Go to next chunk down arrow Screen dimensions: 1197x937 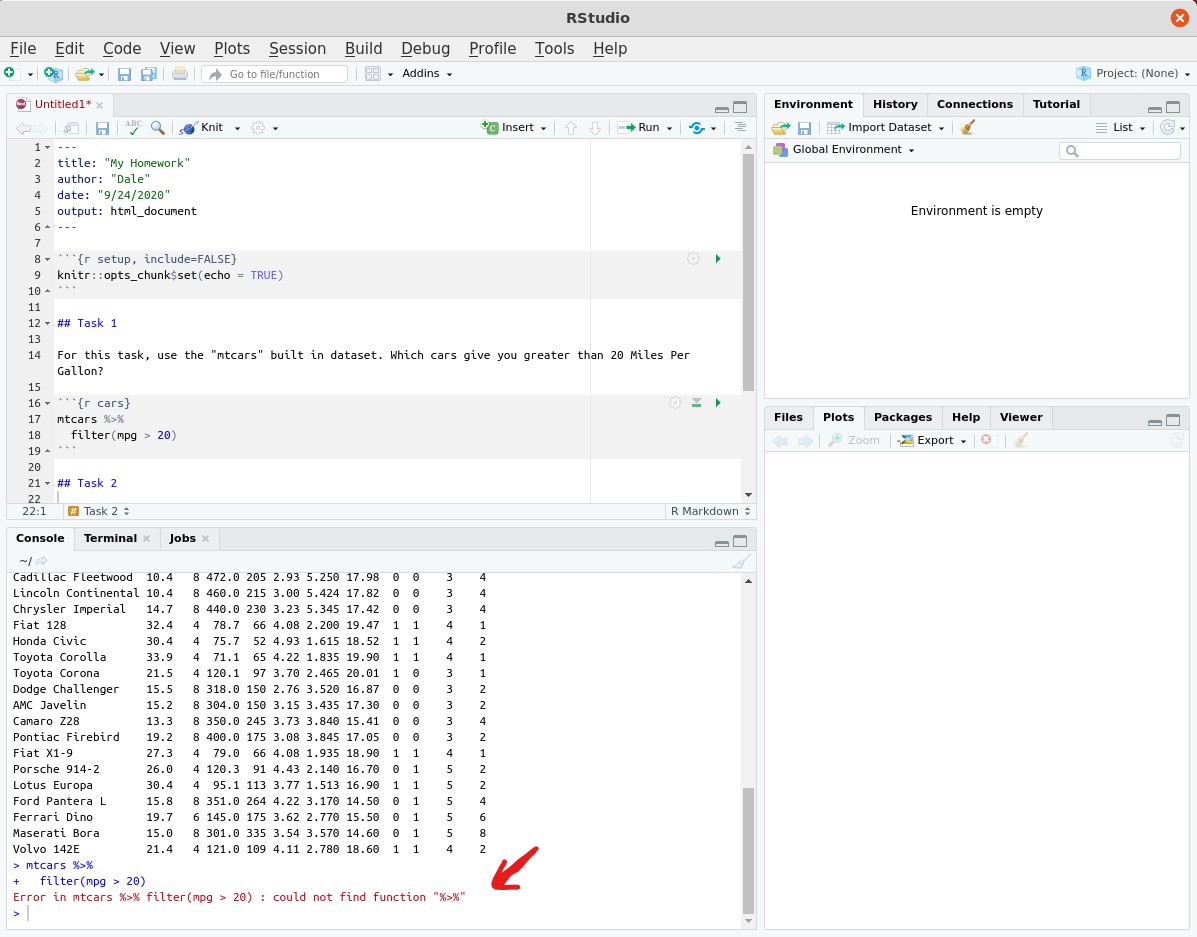(x=595, y=128)
